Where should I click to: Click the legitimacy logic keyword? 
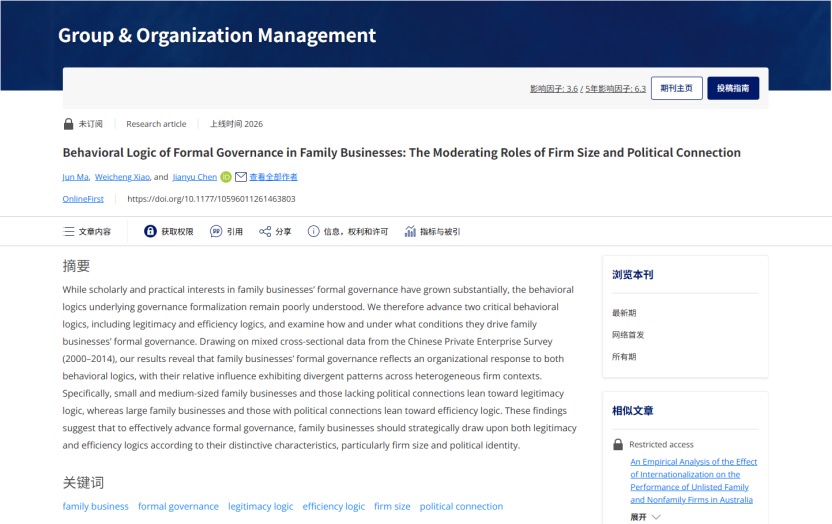261,506
